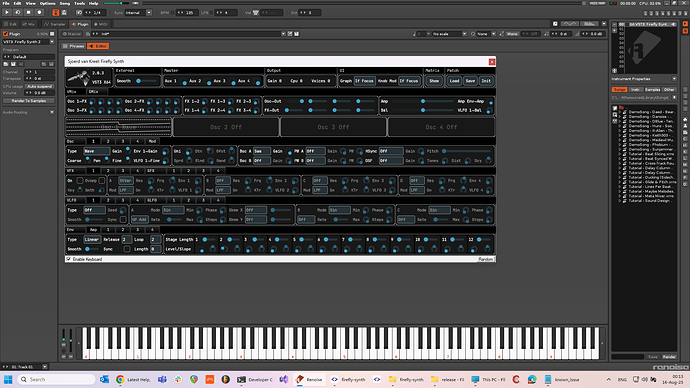Toggle the Env Sync checkbox

tap(127, 249)
